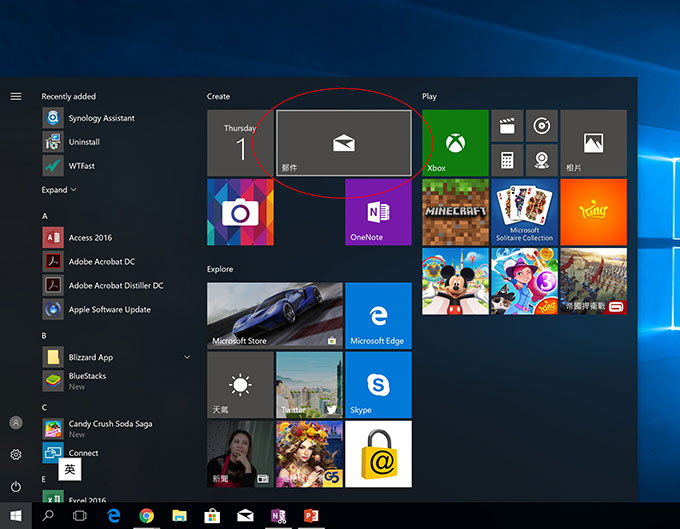The width and height of the screenshot is (680, 529).
Task: Click the Play group heading
Action: click(x=429, y=96)
